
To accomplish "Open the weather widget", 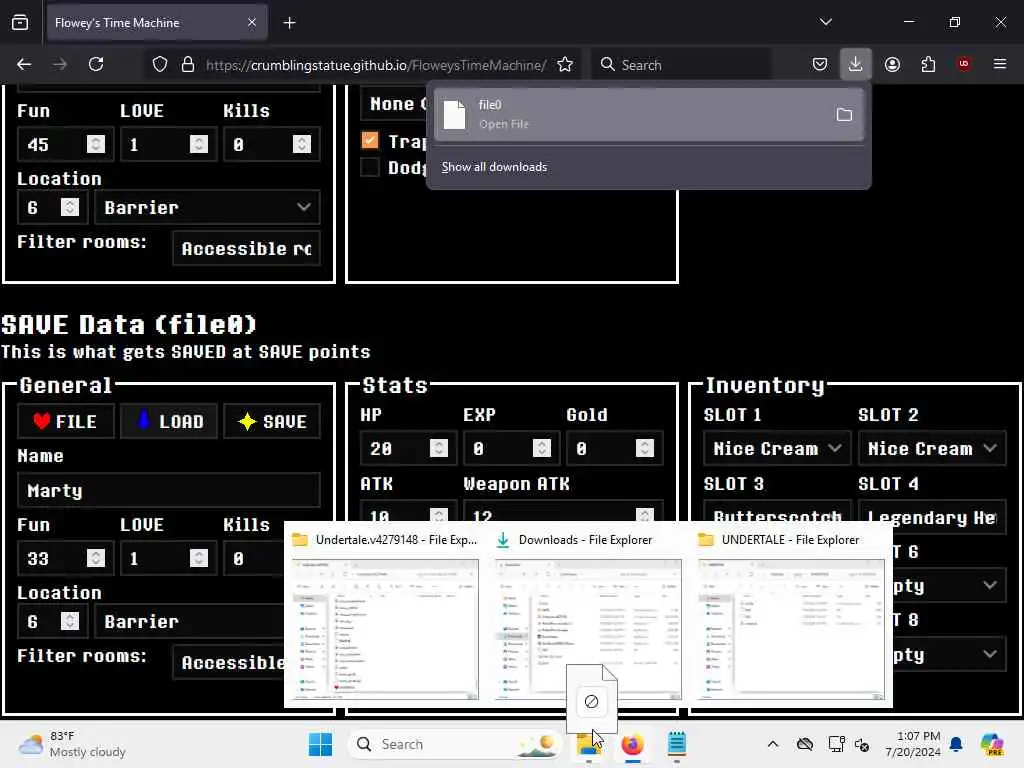I will coord(72,744).
